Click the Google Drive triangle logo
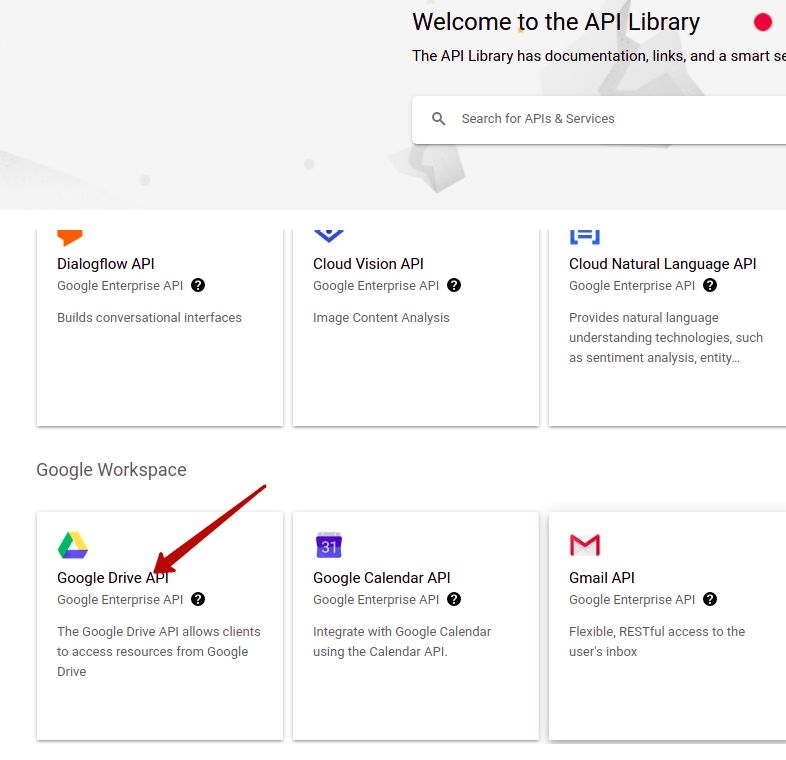Image resolution: width=786 pixels, height=760 pixels. click(73, 545)
